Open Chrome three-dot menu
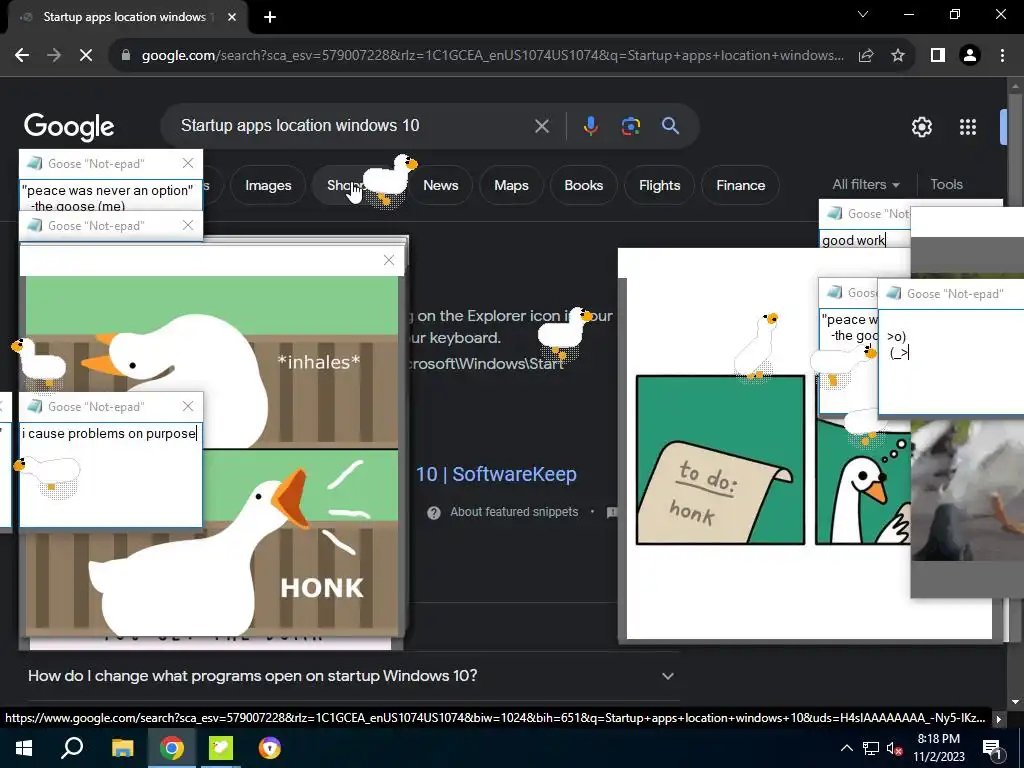The height and width of the screenshot is (768, 1024). click(1002, 56)
